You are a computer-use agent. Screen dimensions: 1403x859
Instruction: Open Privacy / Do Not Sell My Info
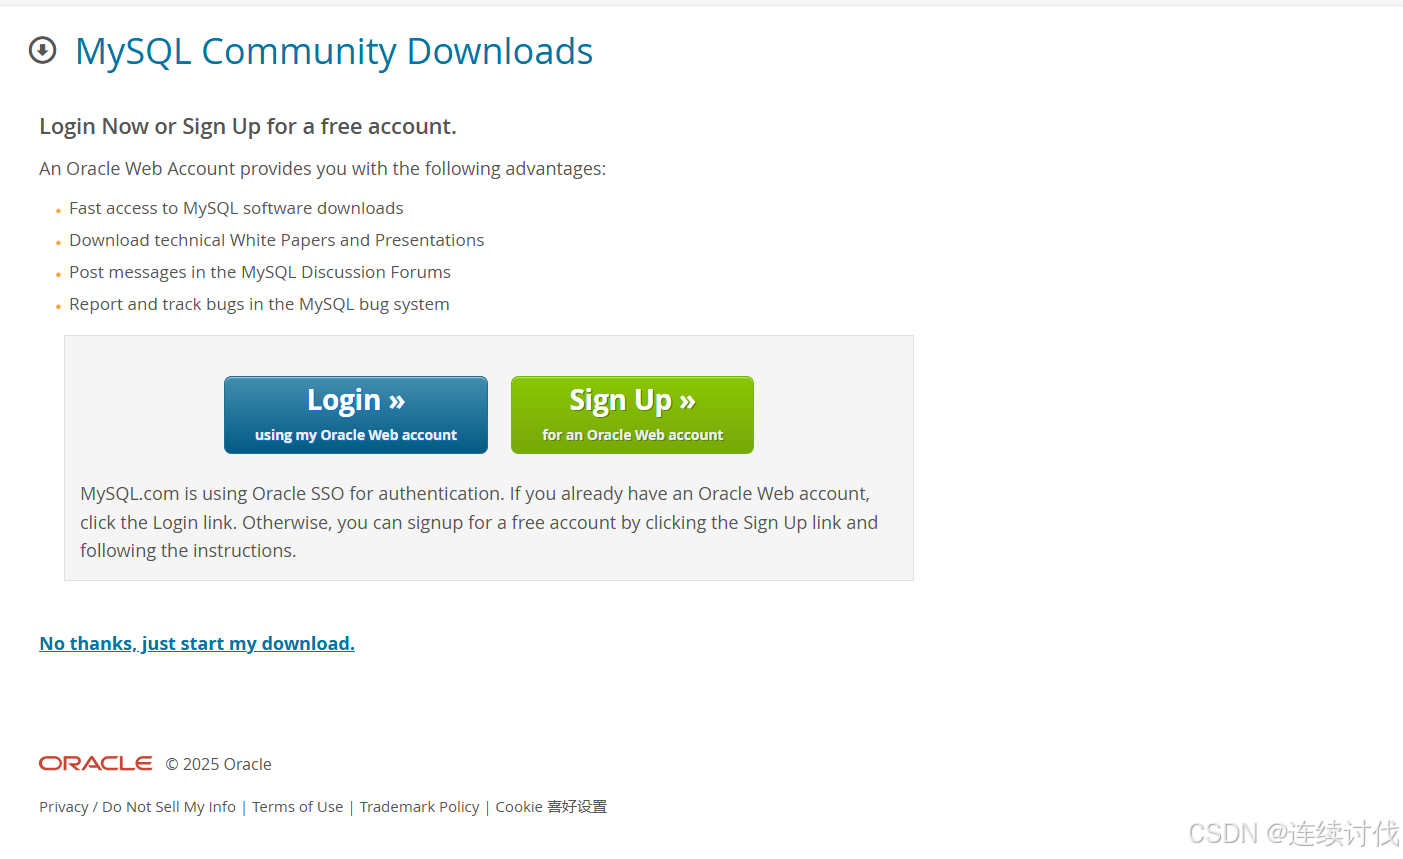[x=138, y=807]
